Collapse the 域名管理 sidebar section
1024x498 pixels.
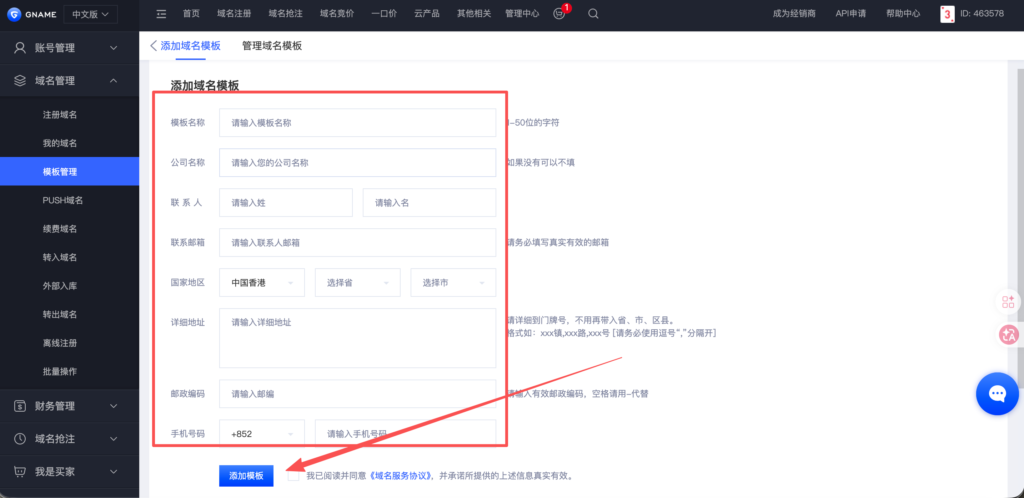[x=114, y=80]
